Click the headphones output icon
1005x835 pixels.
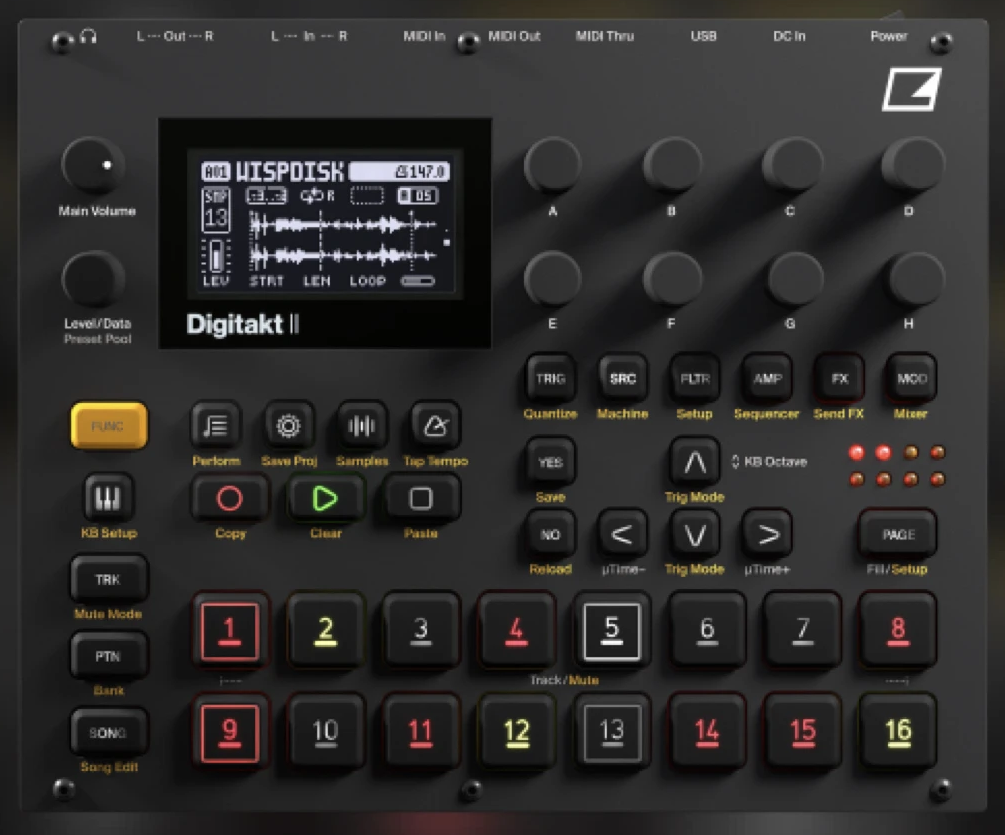coord(88,37)
